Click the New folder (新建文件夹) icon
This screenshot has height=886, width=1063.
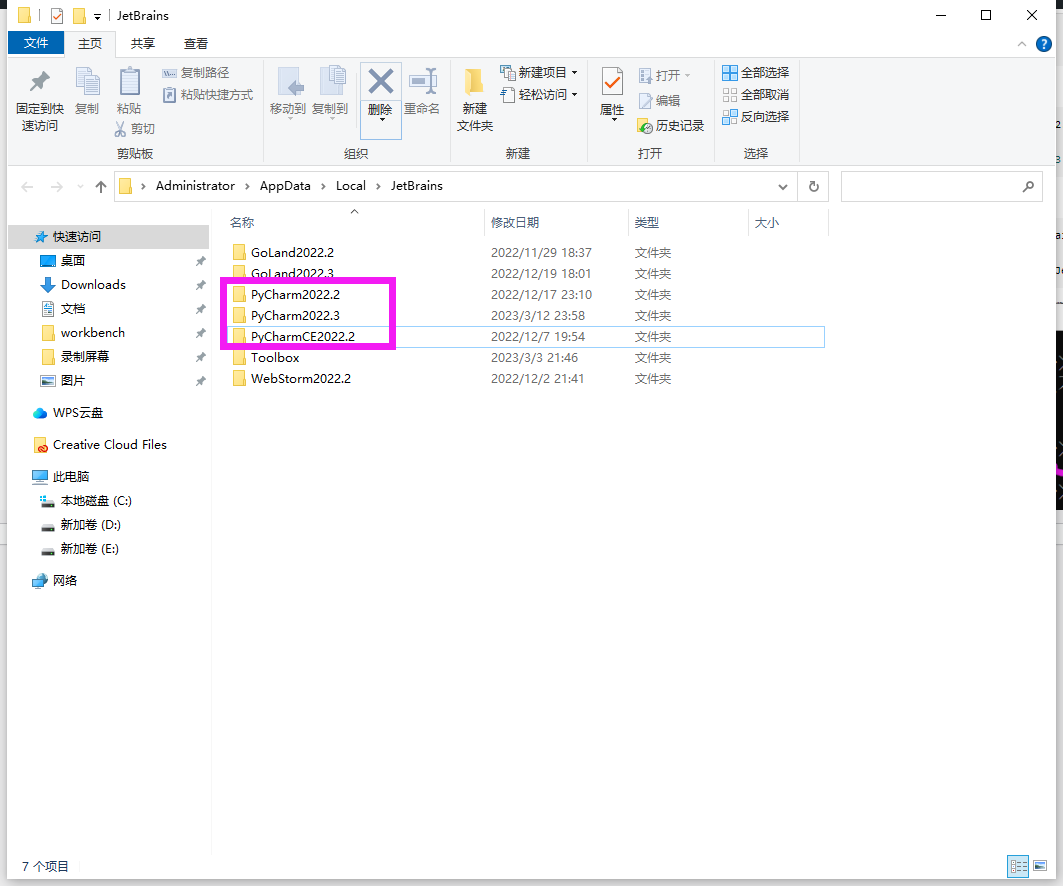point(474,82)
